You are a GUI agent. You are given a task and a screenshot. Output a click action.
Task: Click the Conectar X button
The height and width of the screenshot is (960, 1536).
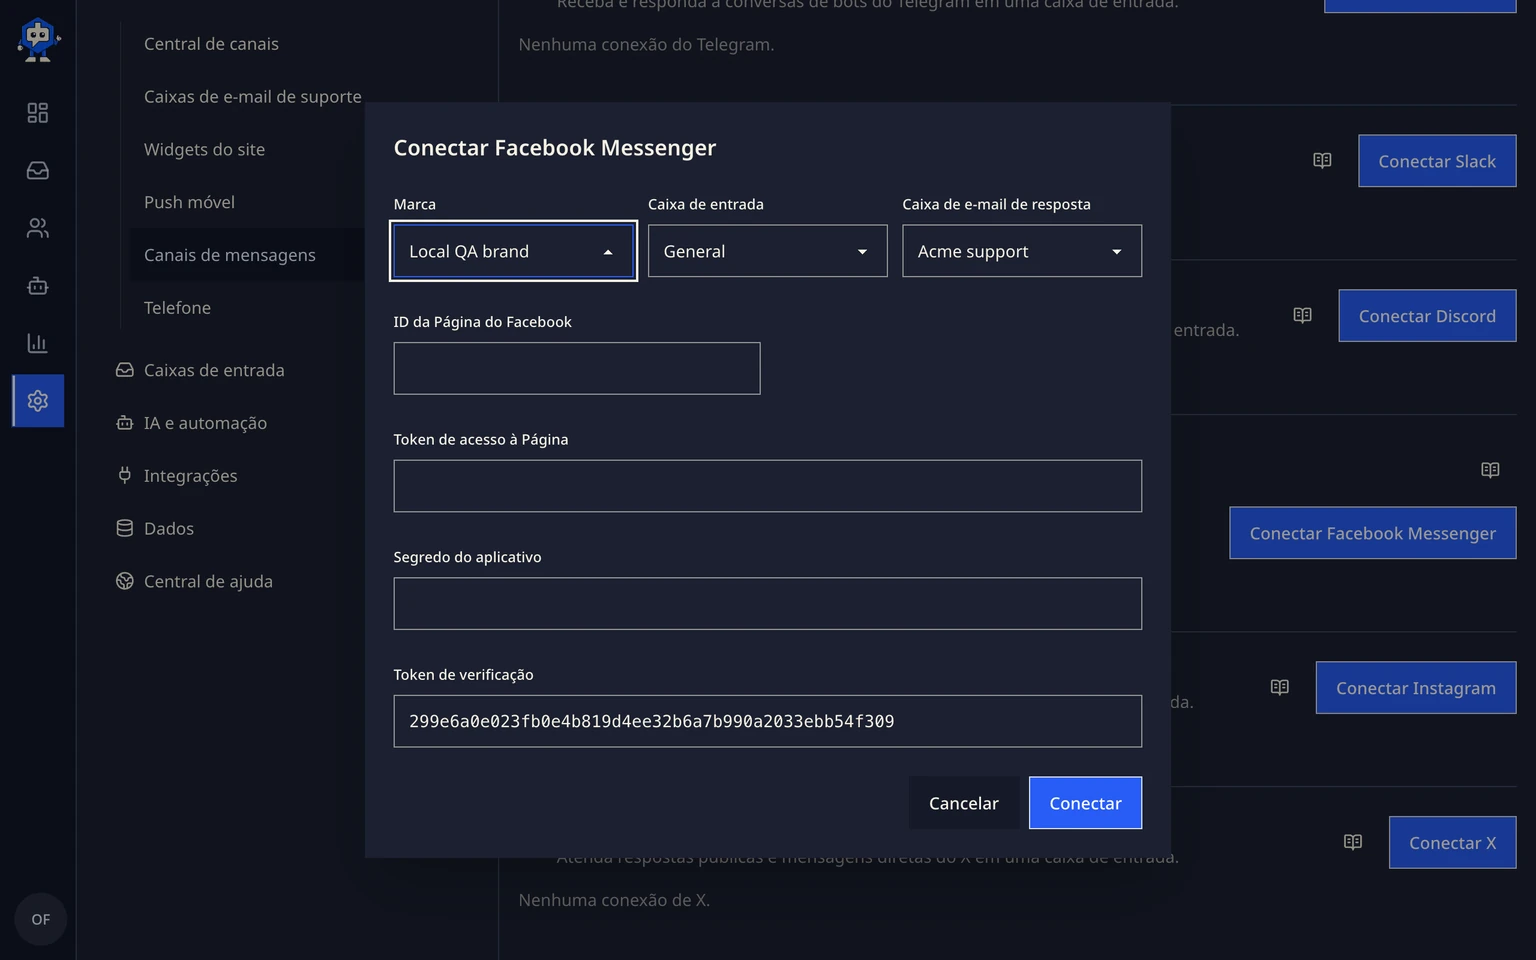click(x=1453, y=843)
